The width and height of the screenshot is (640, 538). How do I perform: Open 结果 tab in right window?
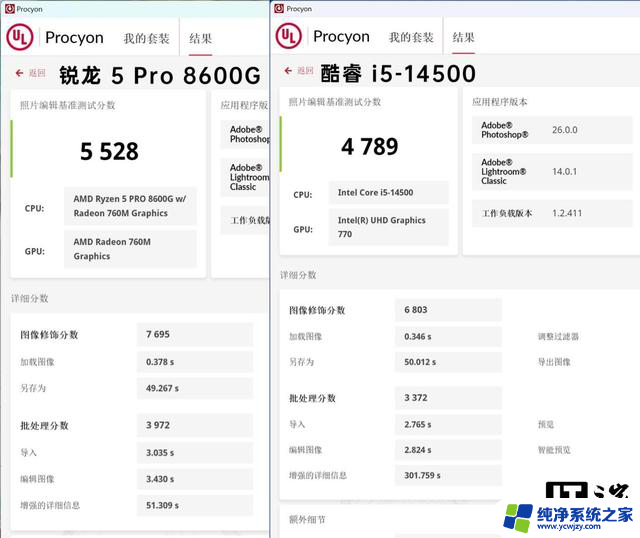464,38
